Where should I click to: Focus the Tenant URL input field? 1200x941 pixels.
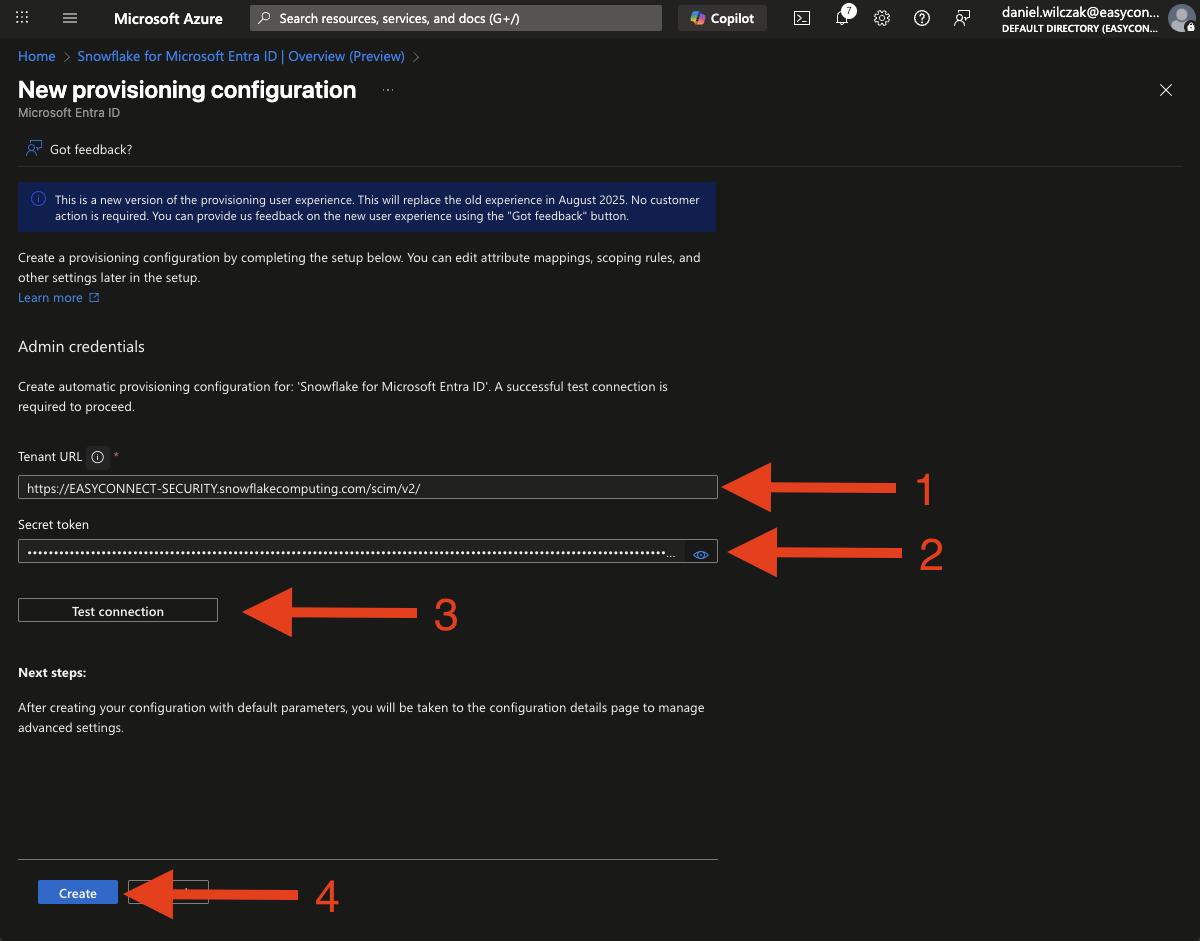click(367, 488)
